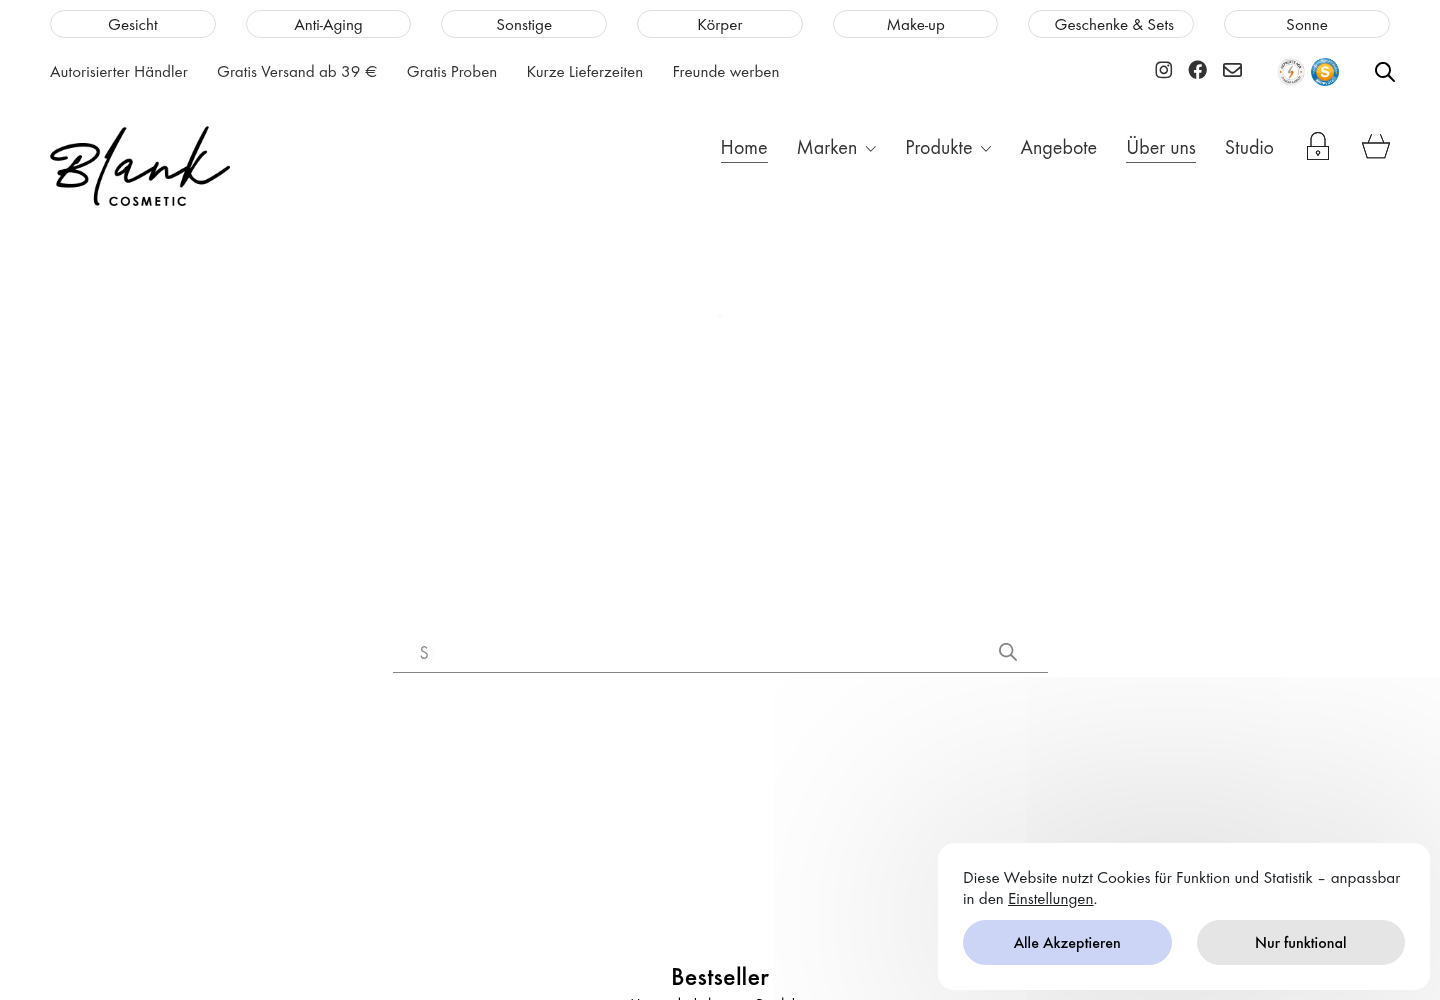This screenshot has height=1000, width=1440.
Task: Select the Make-up category pill
Action: (915, 24)
